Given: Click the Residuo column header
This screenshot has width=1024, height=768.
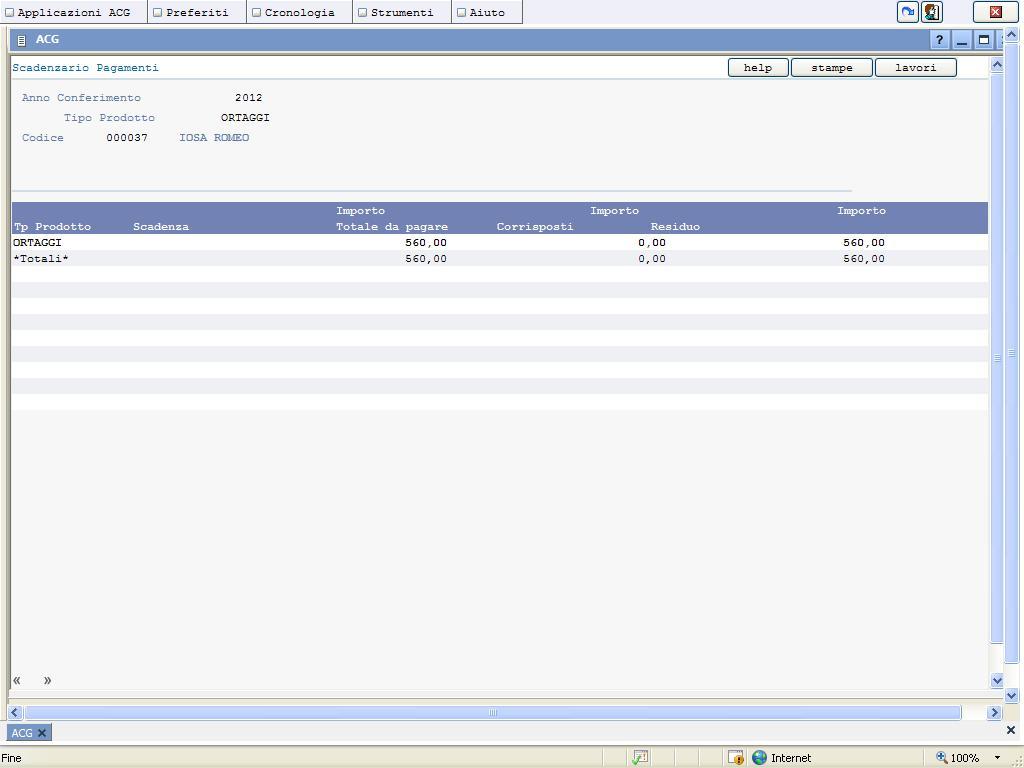Looking at the screenshot, I should (675, 227).
